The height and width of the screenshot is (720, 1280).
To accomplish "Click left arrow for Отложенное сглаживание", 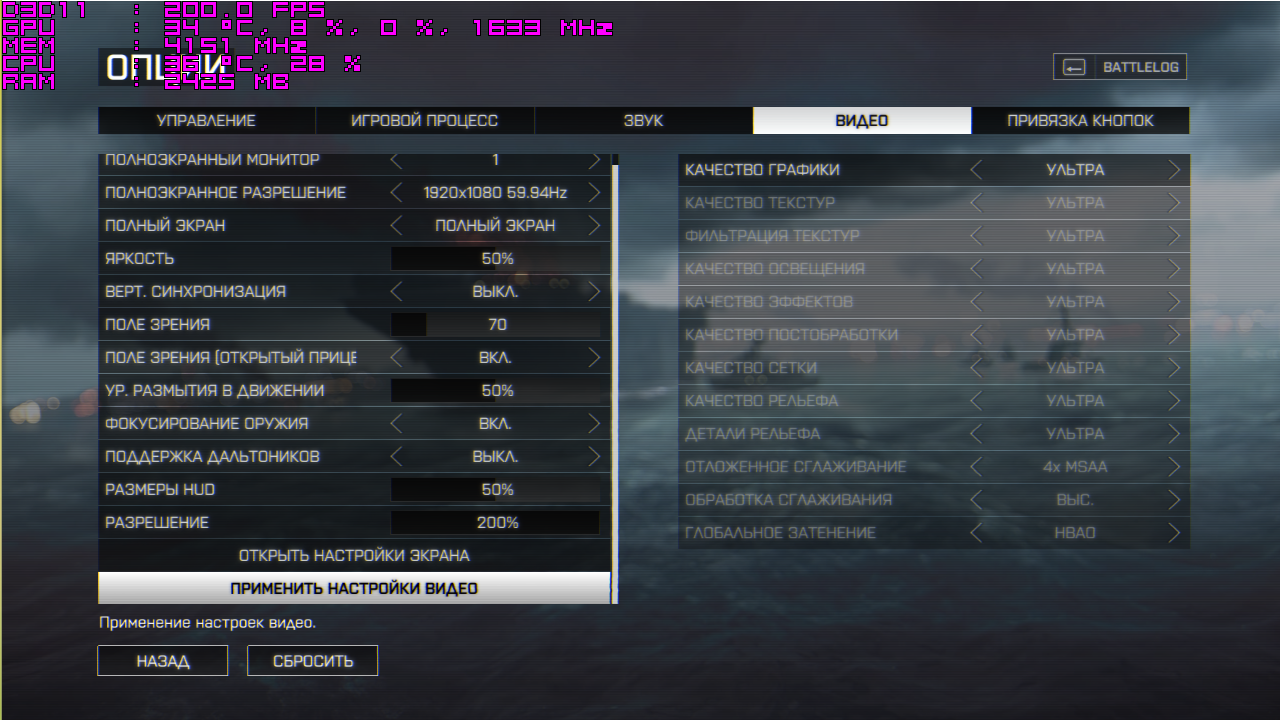I will (976, 467).
